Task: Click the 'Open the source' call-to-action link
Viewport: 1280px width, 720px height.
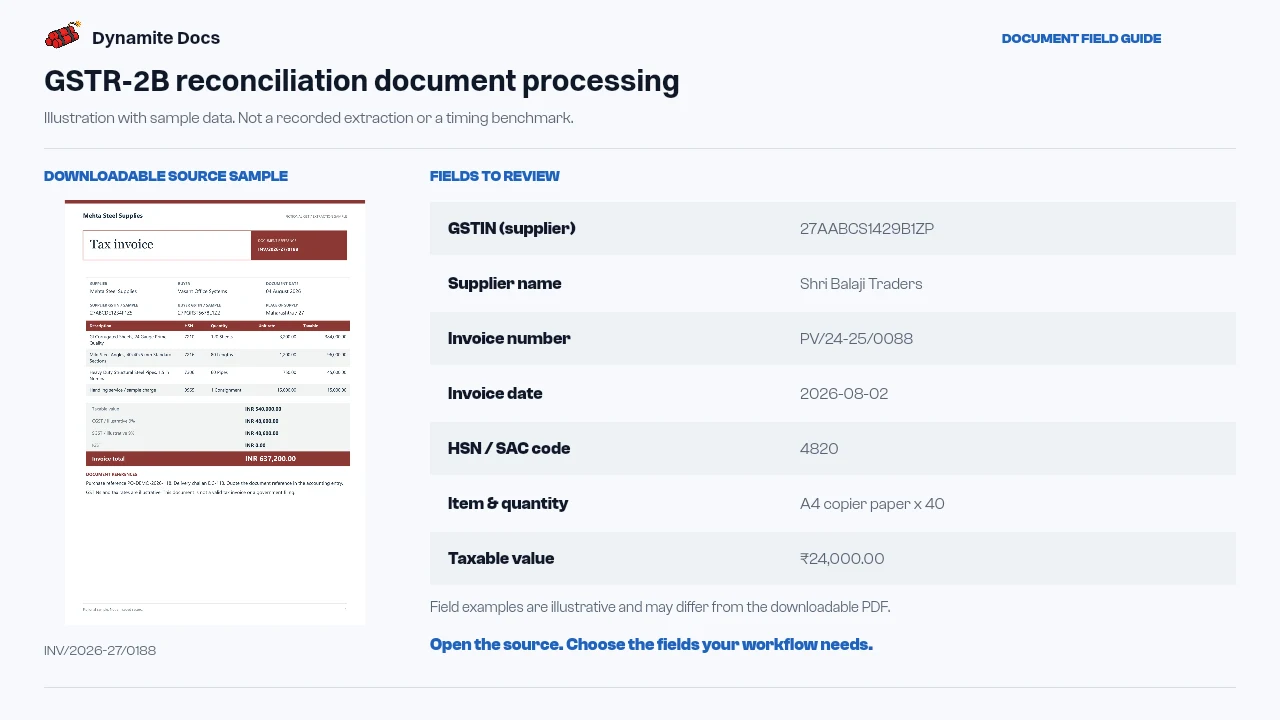Action: point(651,645)
